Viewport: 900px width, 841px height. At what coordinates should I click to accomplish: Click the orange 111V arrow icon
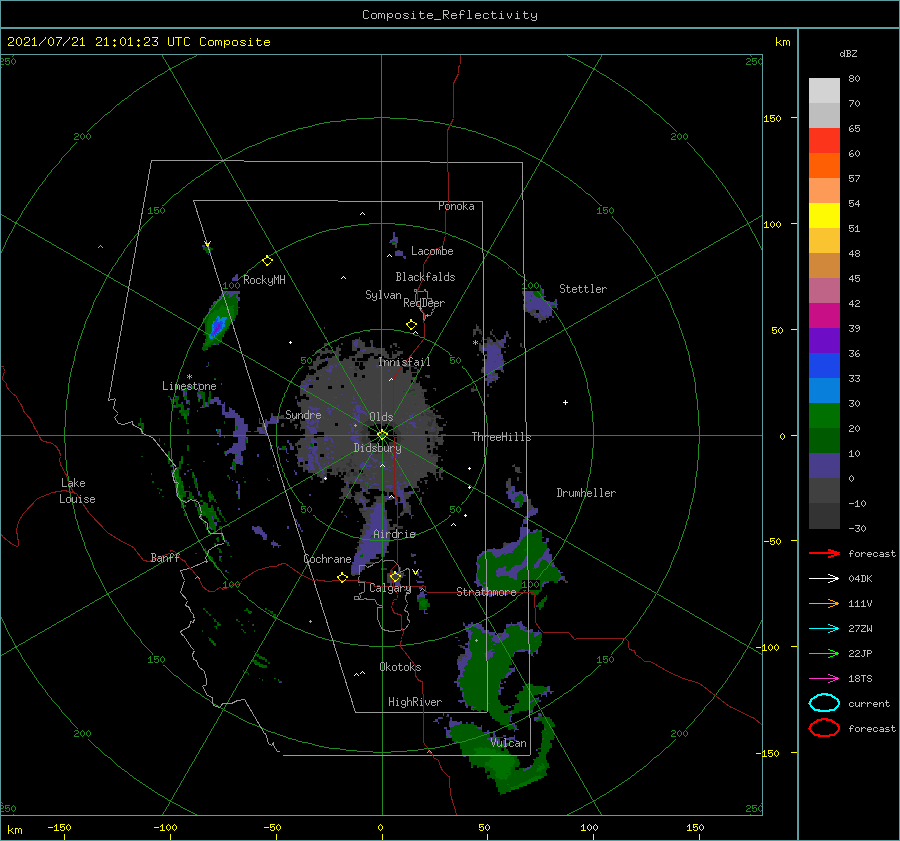[824, 603]
